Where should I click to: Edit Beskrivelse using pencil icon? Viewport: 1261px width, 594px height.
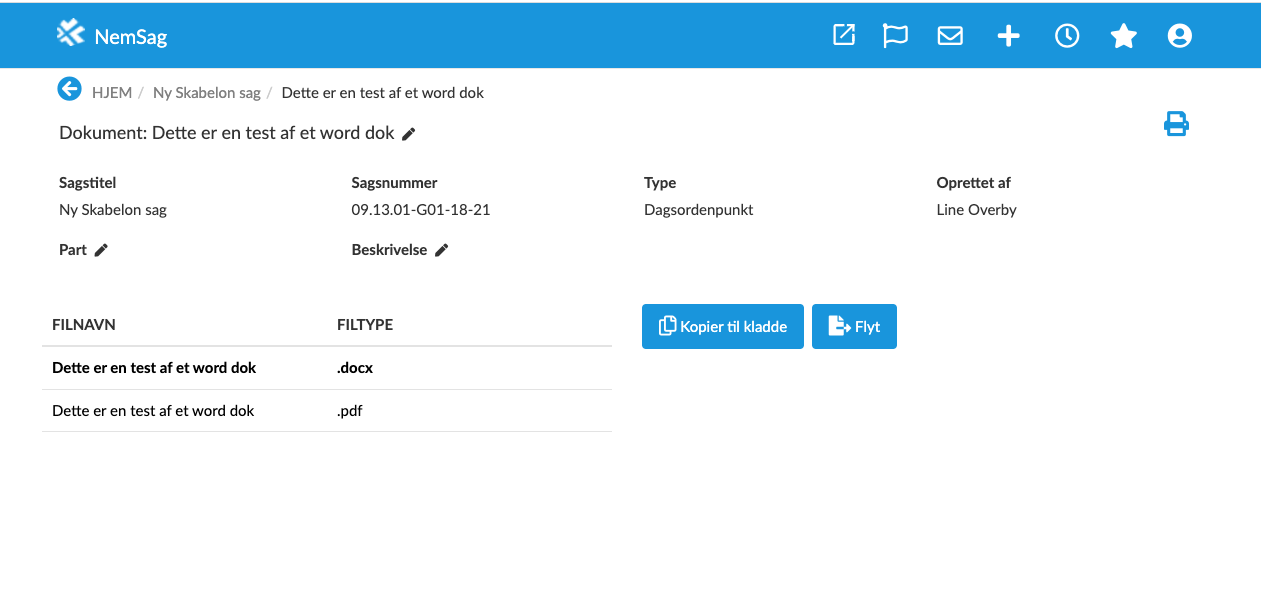(441, 250)
